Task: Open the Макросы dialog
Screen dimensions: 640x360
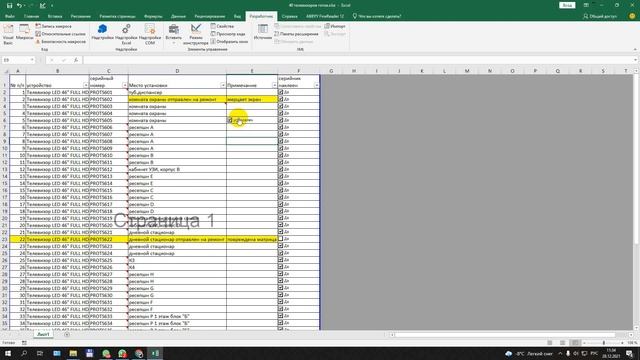Action: 24,33
